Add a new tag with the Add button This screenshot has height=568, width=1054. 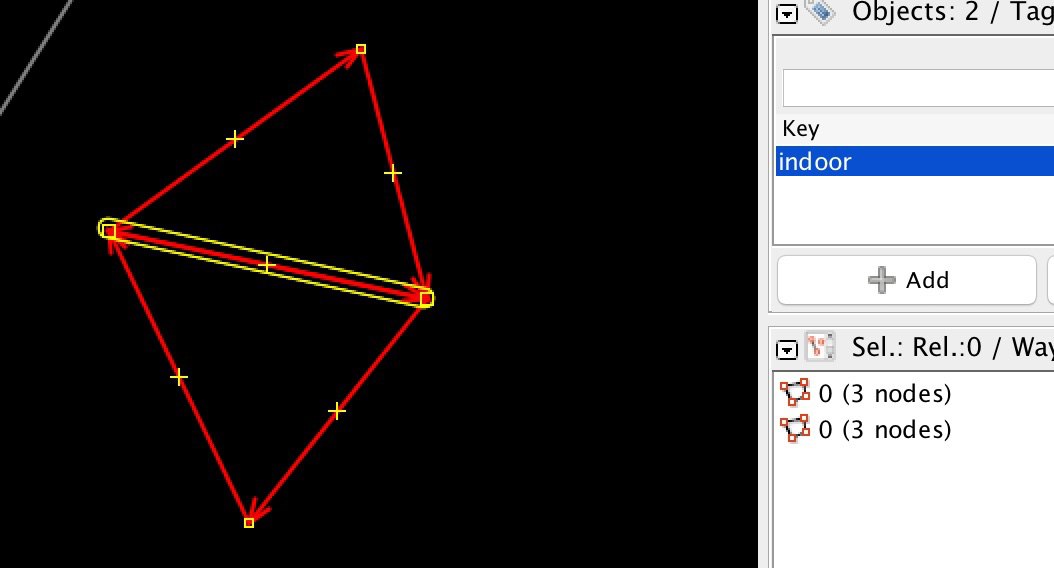point(907,280)
